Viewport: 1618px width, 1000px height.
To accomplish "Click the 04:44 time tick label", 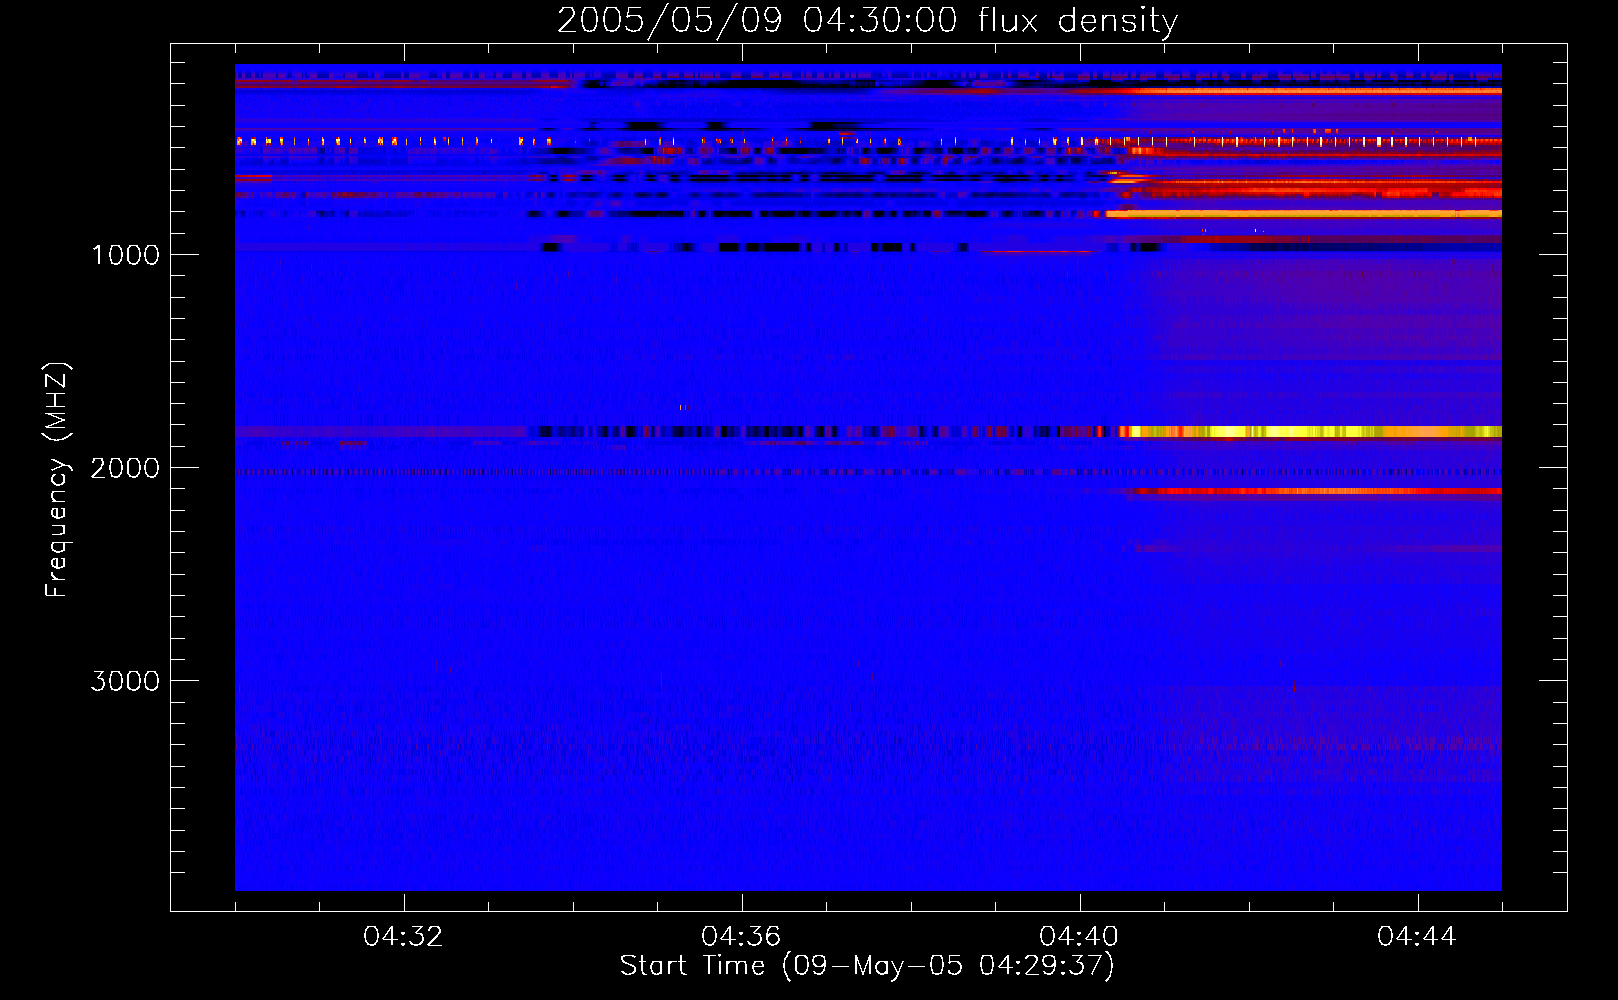I will coord(1417,936).
